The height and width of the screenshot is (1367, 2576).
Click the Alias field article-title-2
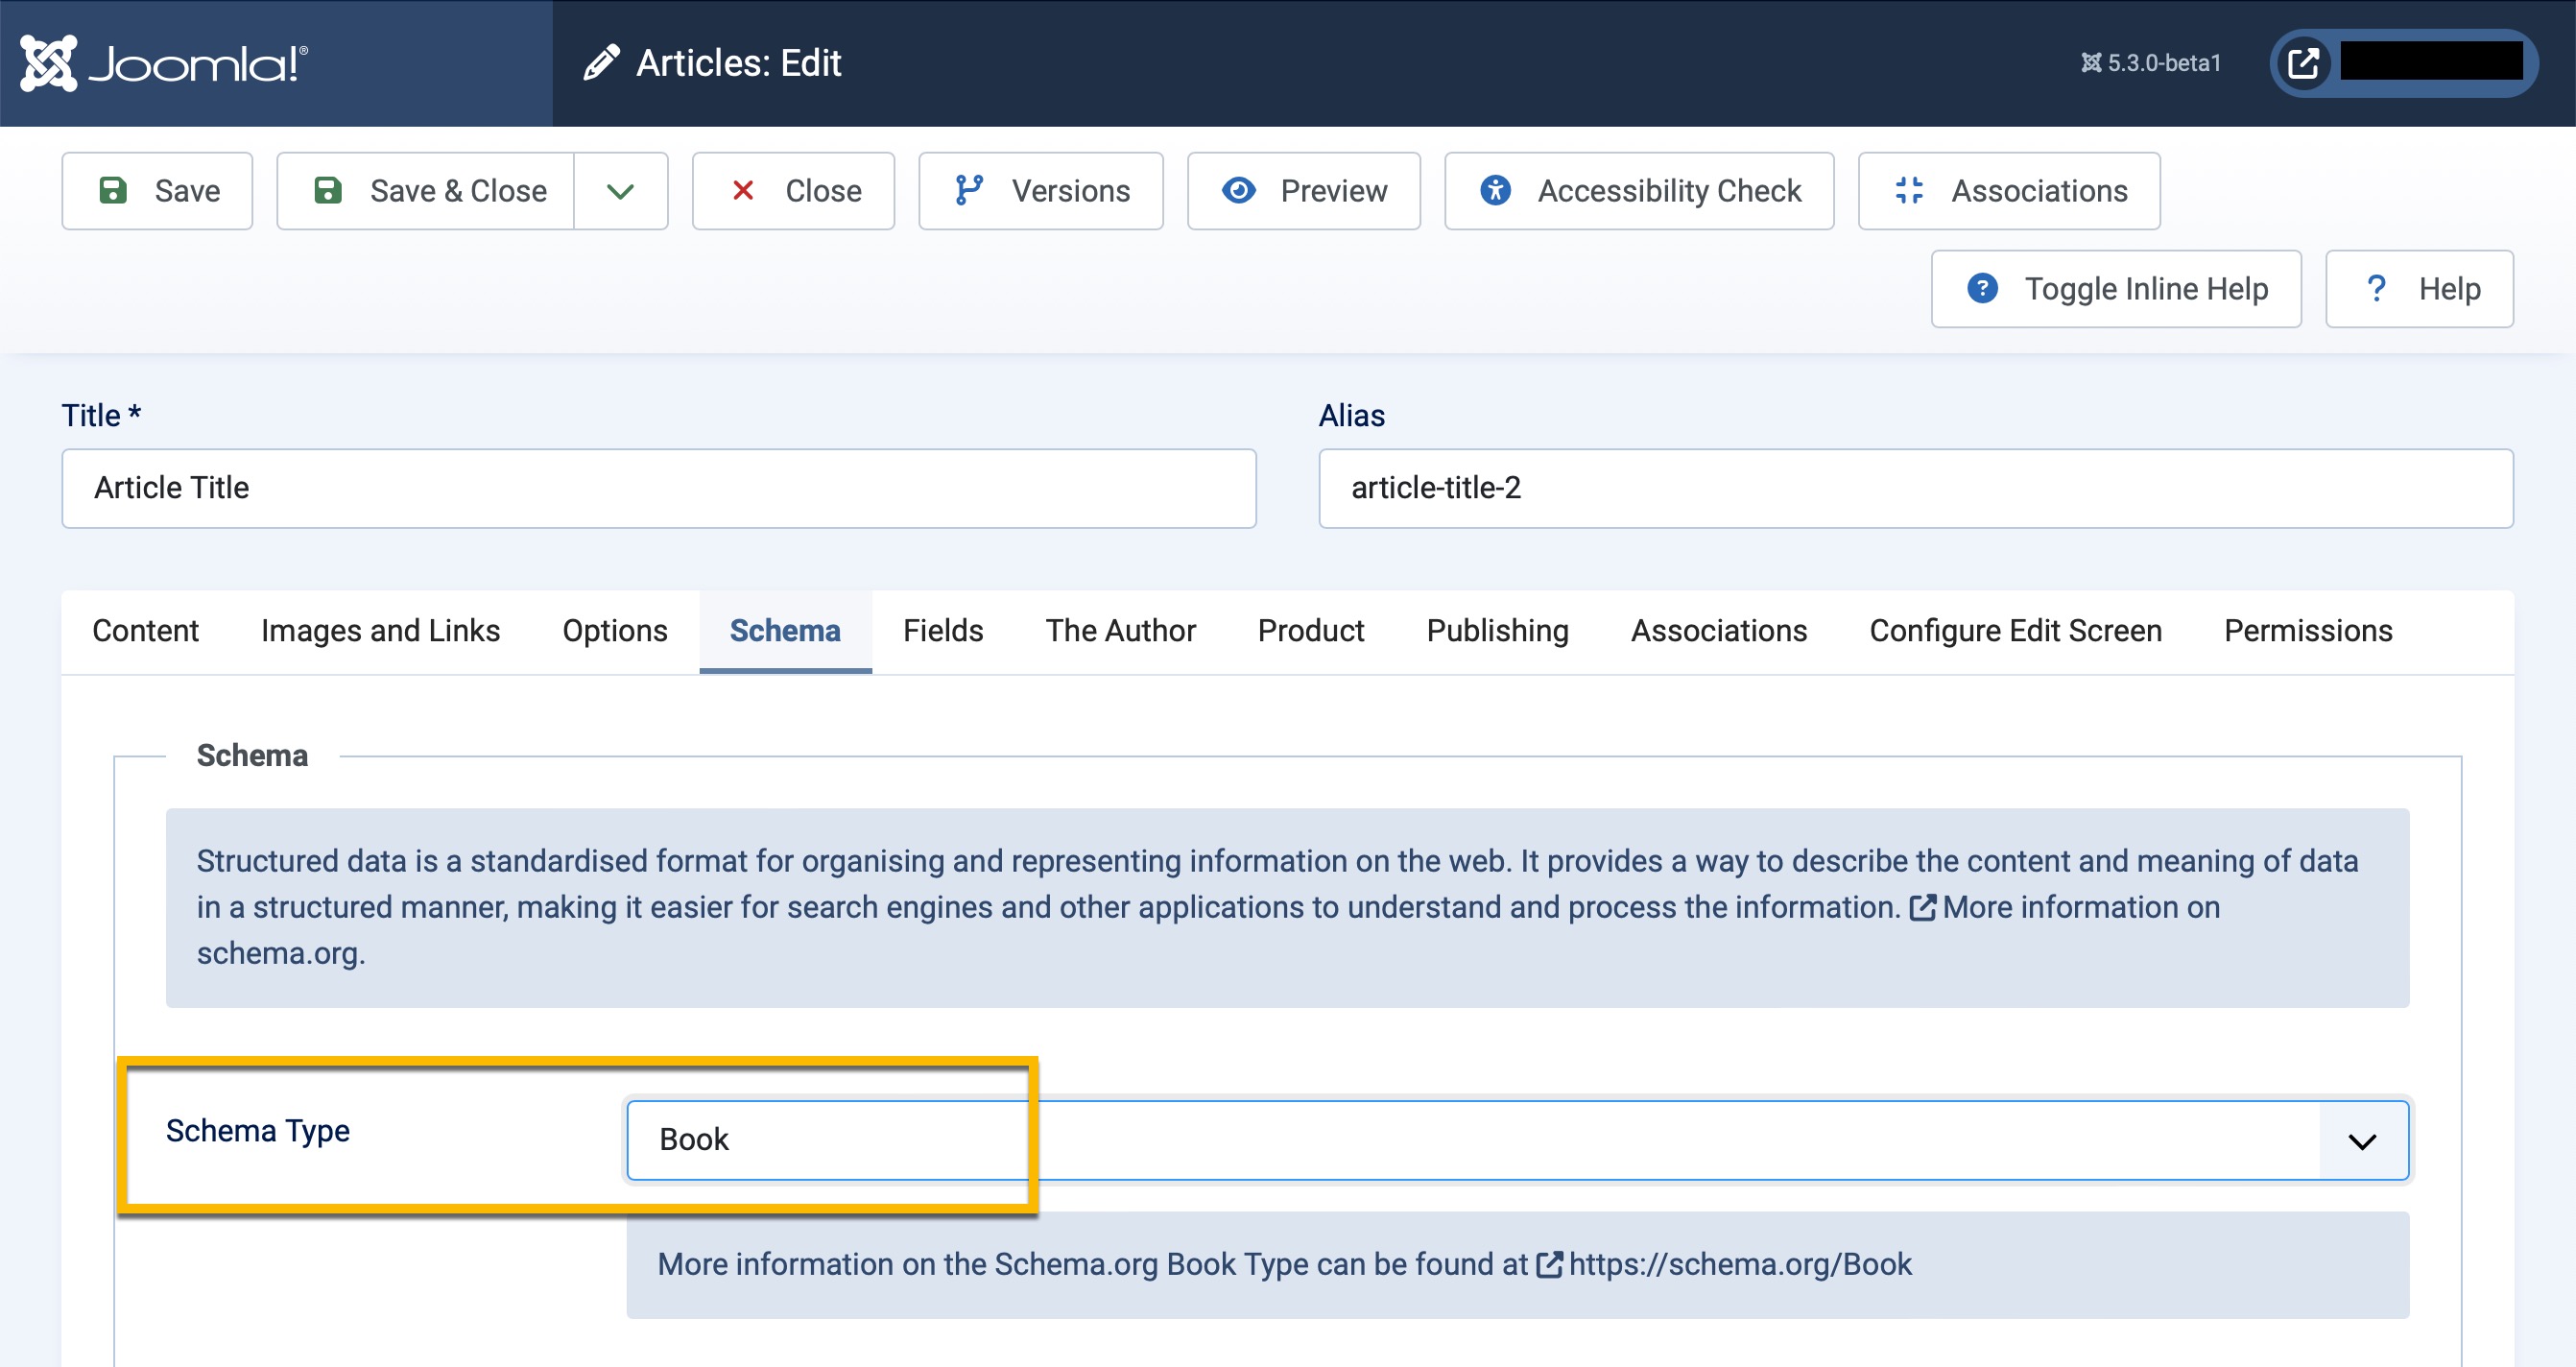tap(1914, 488)
